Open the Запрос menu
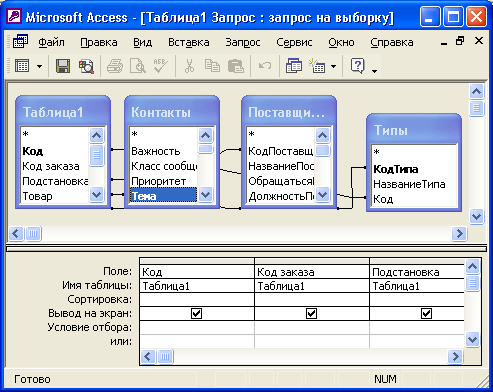Image resolution: width=493 pixels, height=392 pixels. [x=243, y=42]
